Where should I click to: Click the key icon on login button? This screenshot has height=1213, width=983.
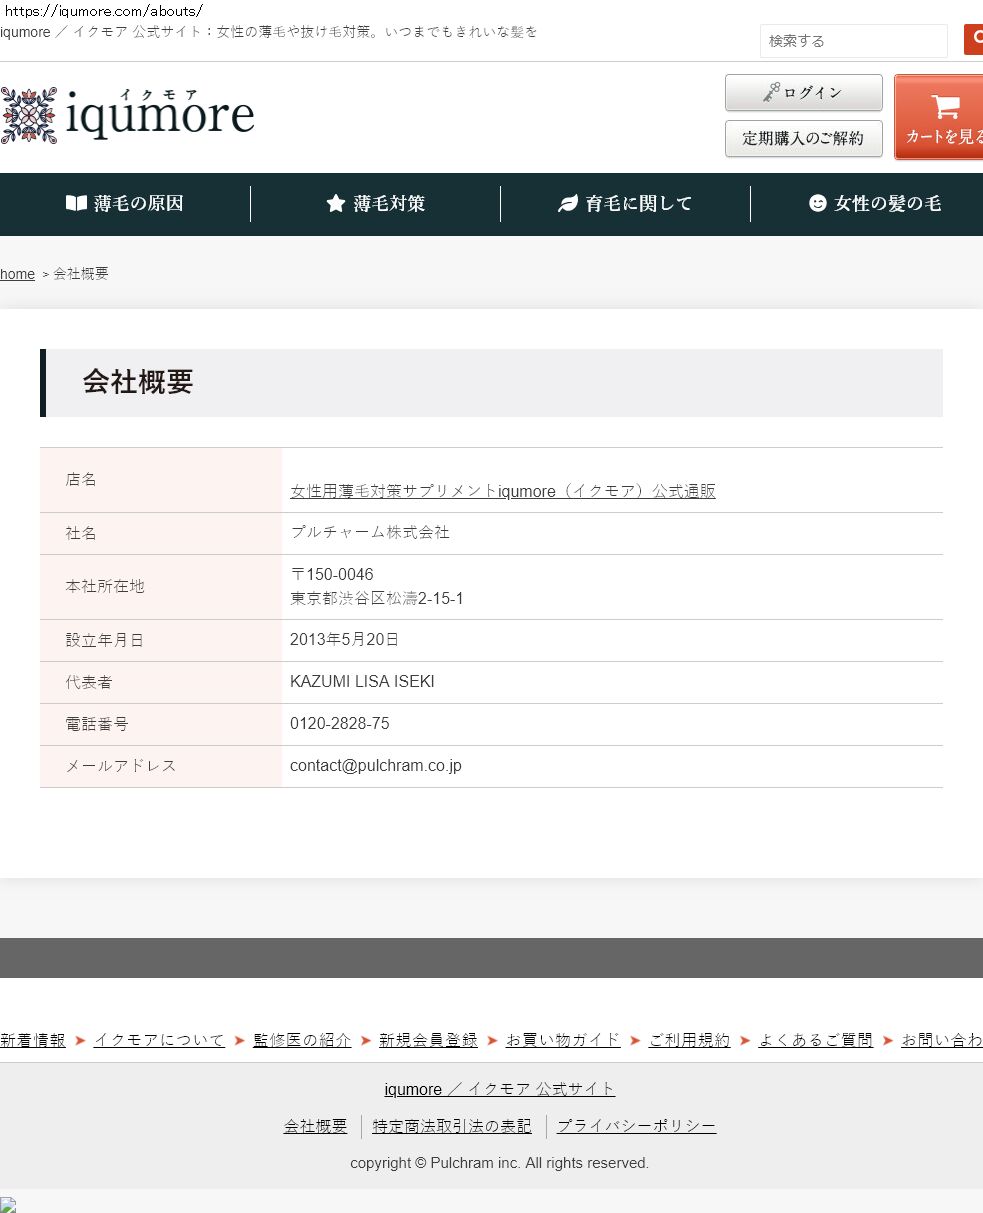(771, 93)
